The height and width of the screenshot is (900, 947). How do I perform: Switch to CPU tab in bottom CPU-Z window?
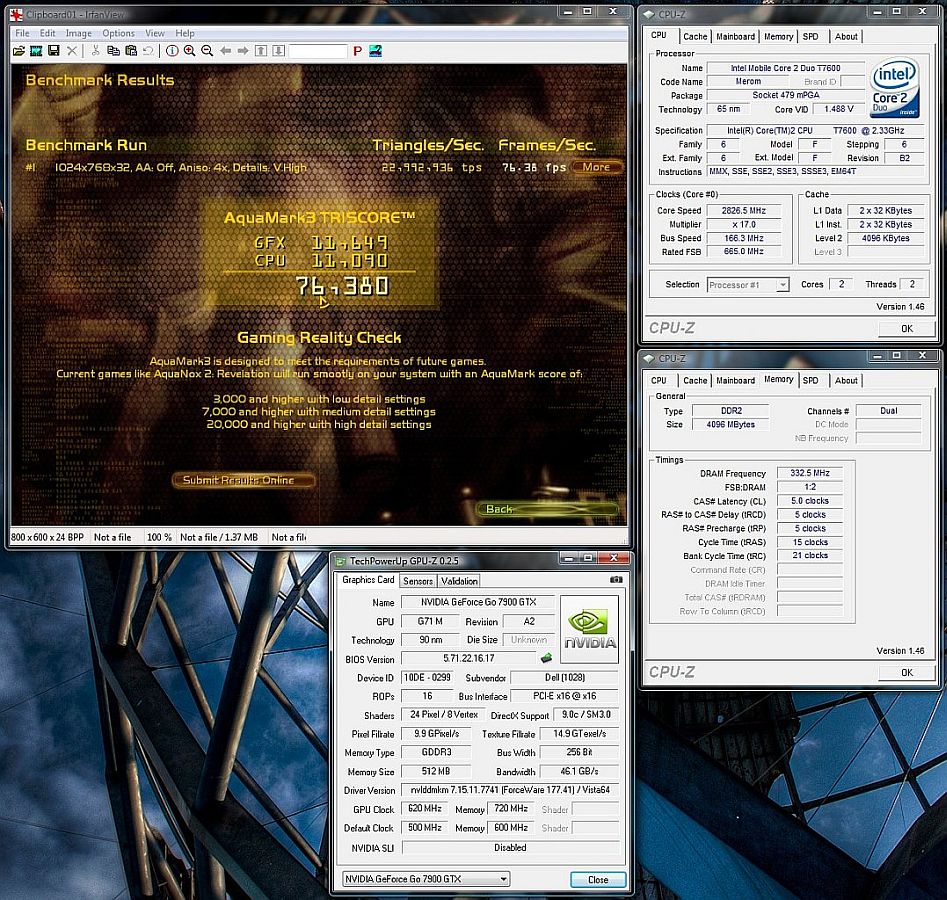coord(659,381)
